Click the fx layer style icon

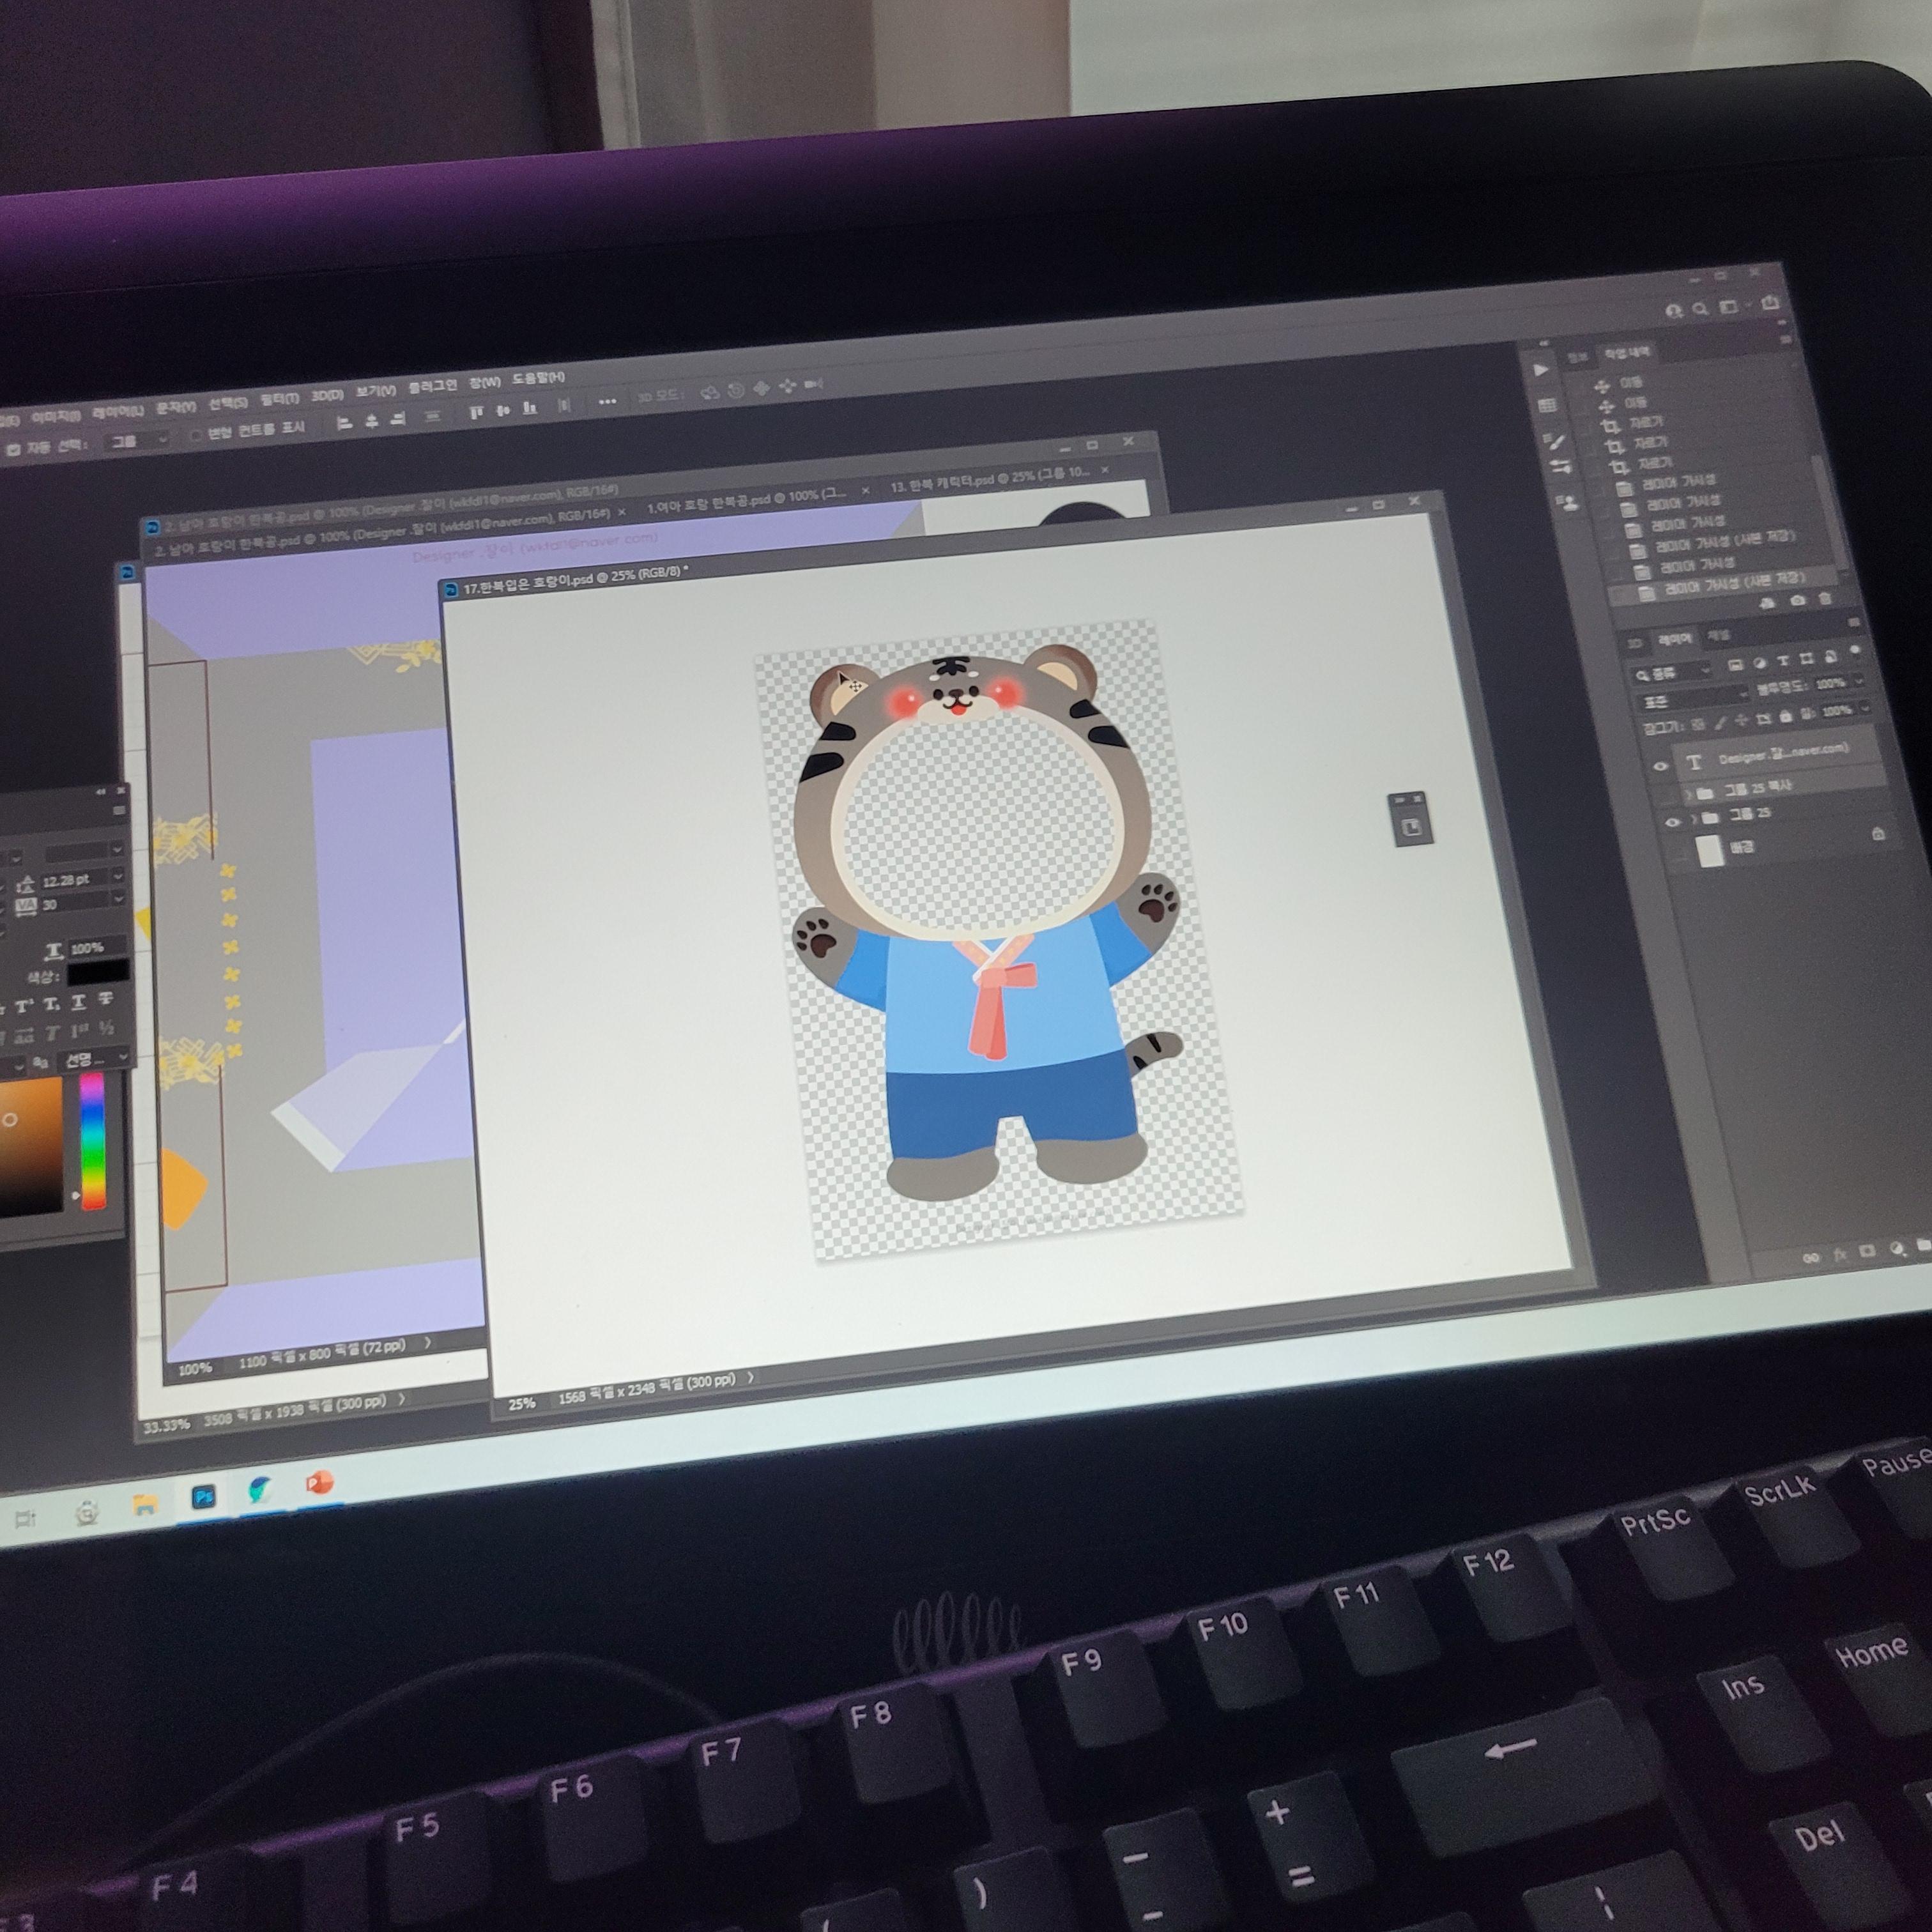(1840, 1255)
